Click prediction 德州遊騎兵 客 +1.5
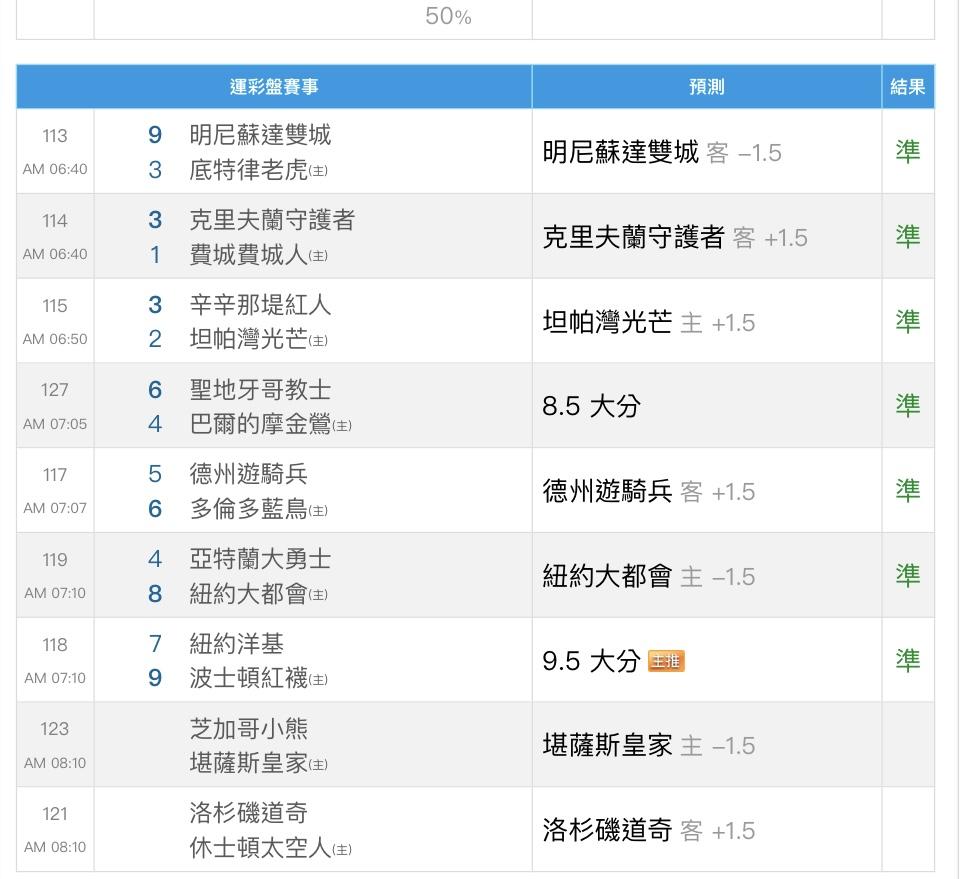 (649, 492)
